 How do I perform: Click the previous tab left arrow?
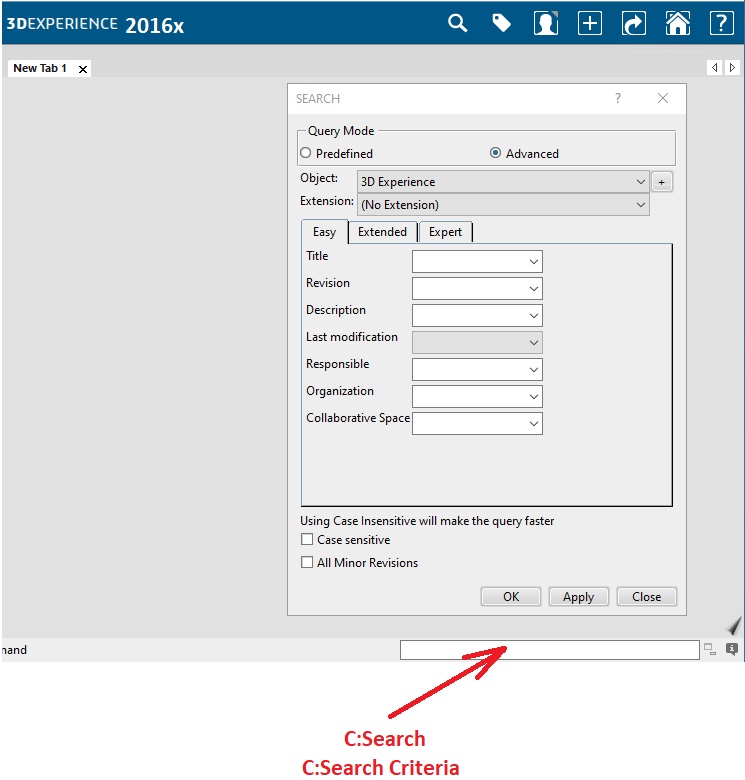tap(714, 67)
